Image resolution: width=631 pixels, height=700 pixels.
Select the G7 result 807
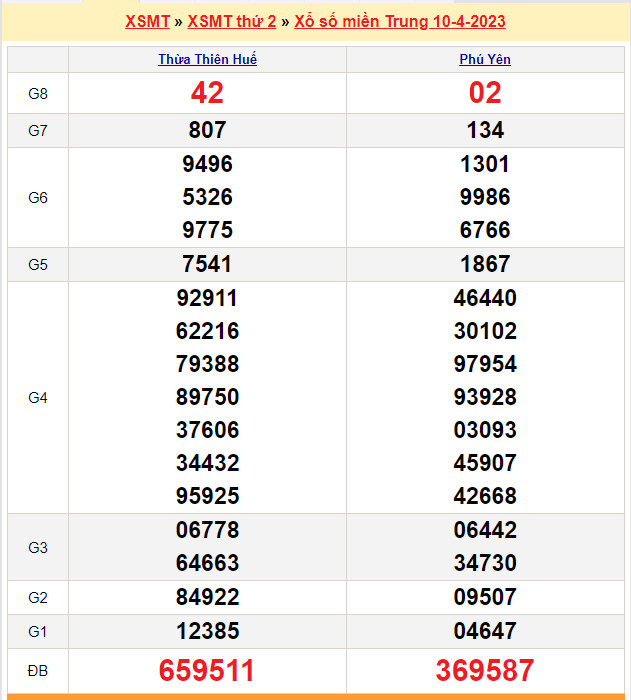(207, 130)
